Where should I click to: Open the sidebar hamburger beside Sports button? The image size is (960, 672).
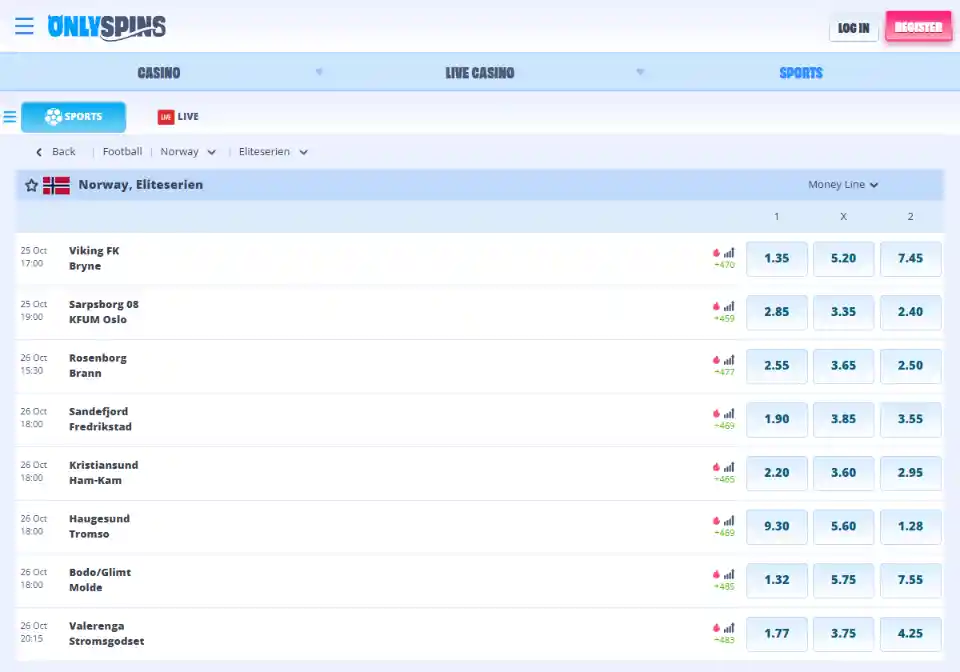(9, 116)
